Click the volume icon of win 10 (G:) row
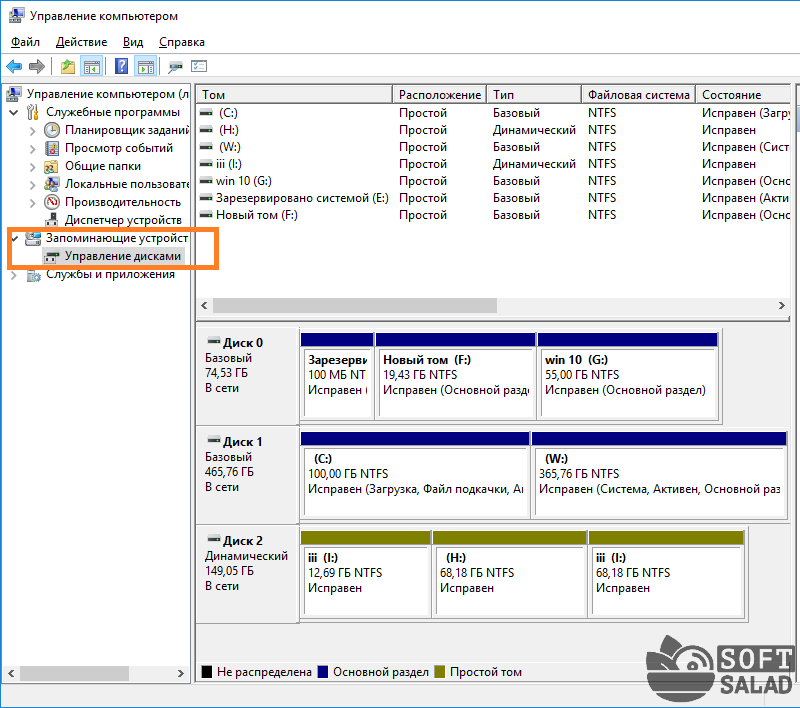This screenshot has height=708, width=800. click(x=206, y=181)
